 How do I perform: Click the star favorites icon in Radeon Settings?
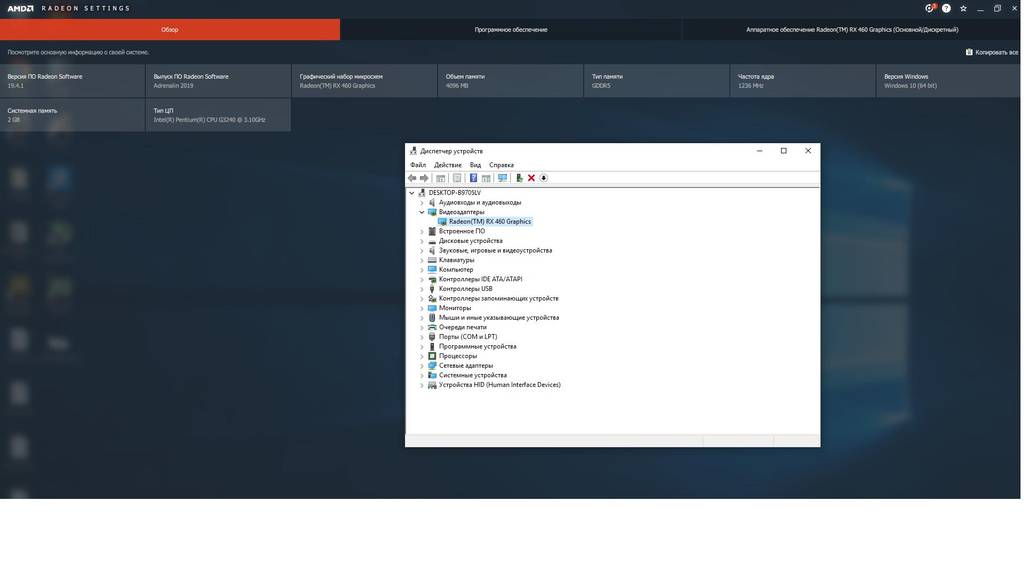coord(963,8)
